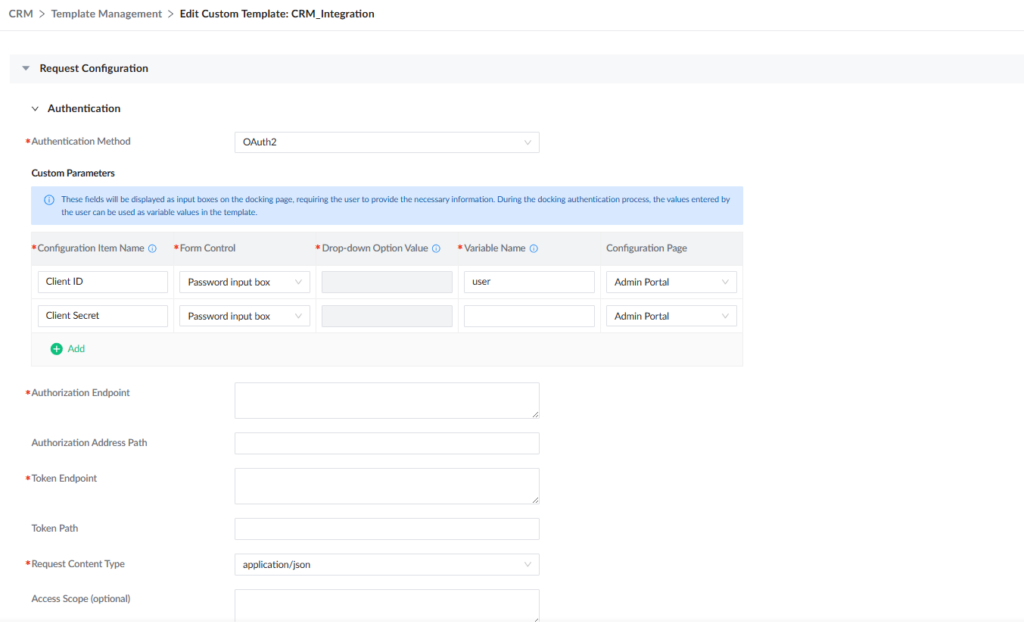This screenshot has width=1024, height=624.
Task: Open Form Control dropdown in Client Secret row
Action: pos(244,316)
